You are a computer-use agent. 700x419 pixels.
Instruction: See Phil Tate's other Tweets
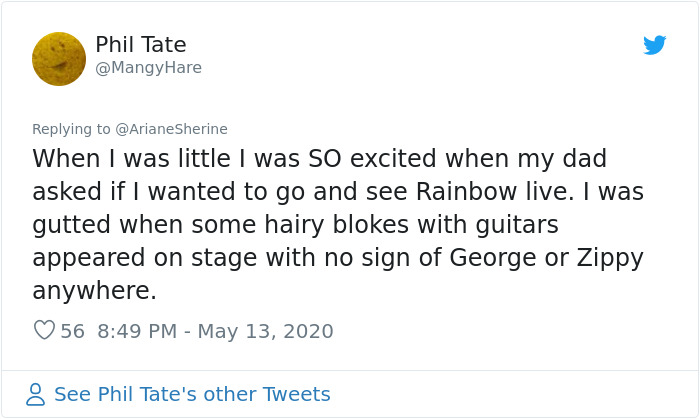(x=192, y=394)
